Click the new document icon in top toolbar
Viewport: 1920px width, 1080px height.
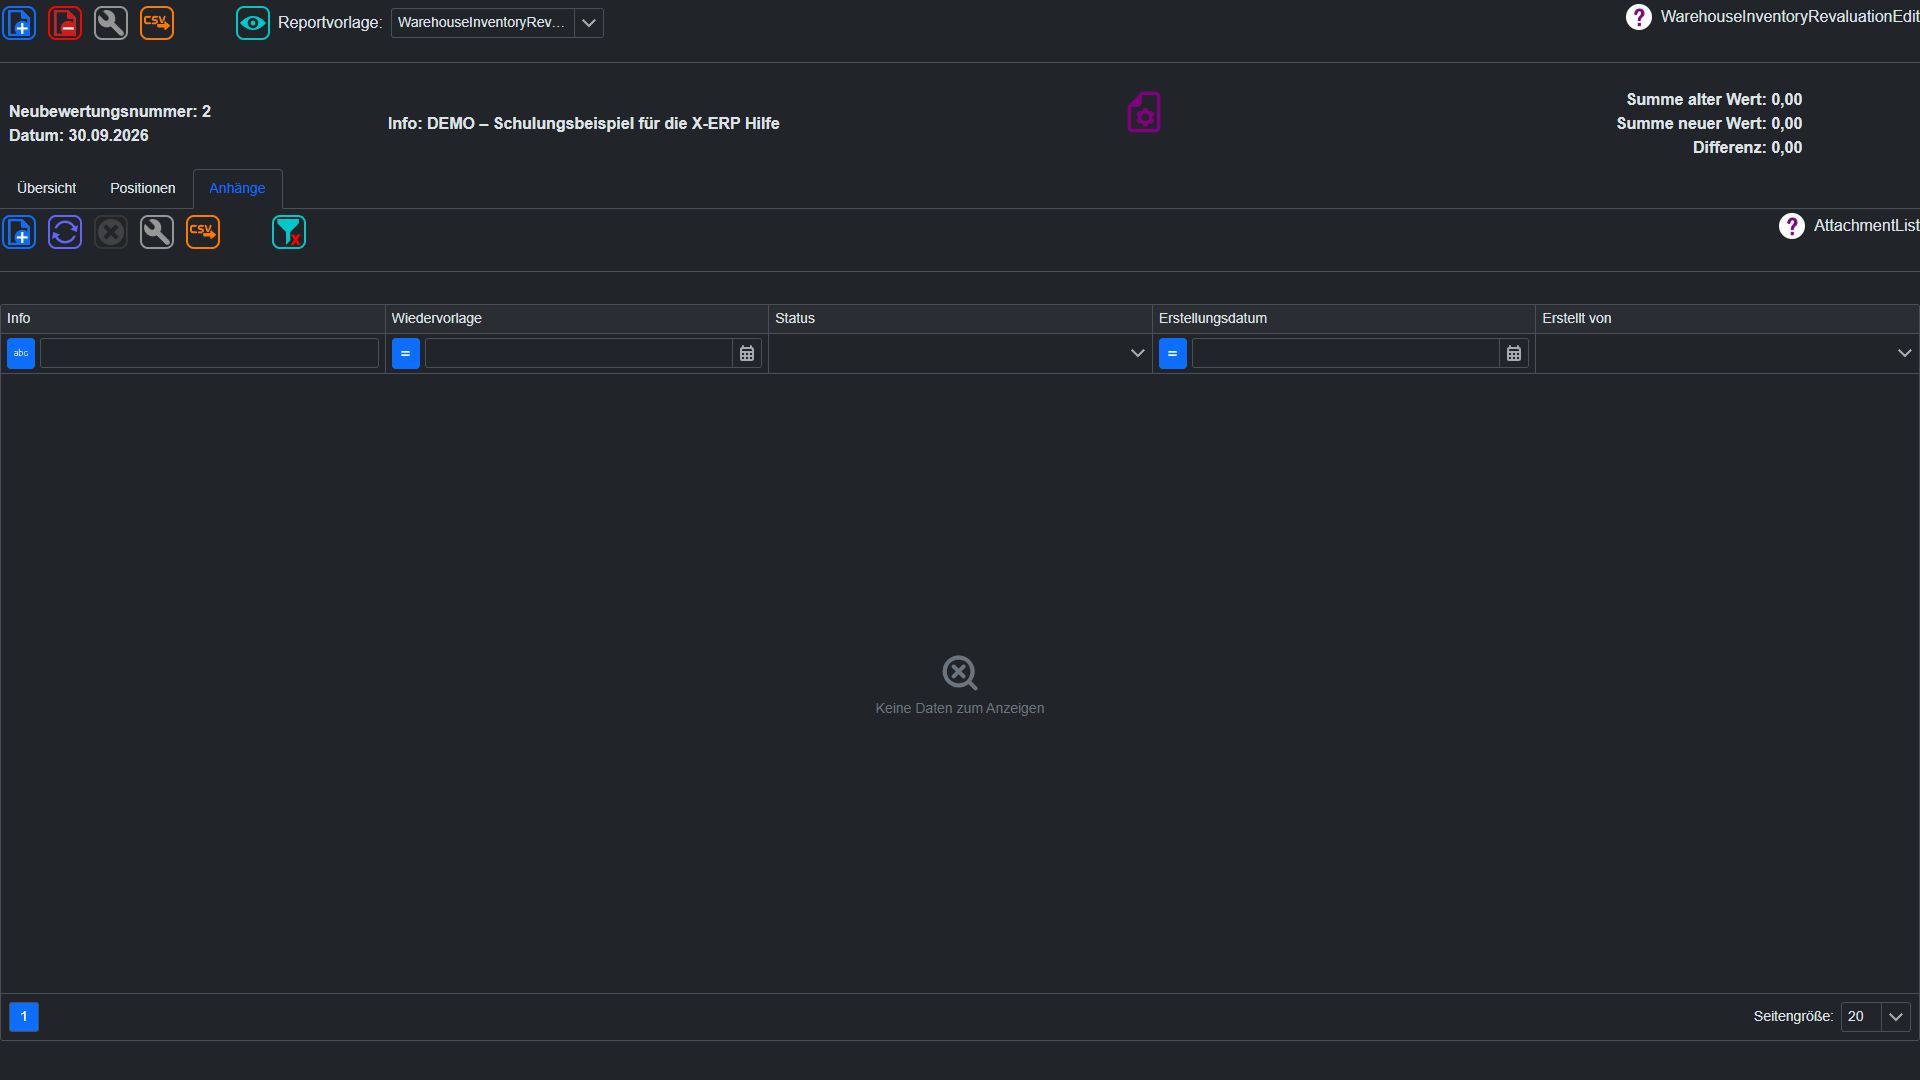click(x=19, y=22)
